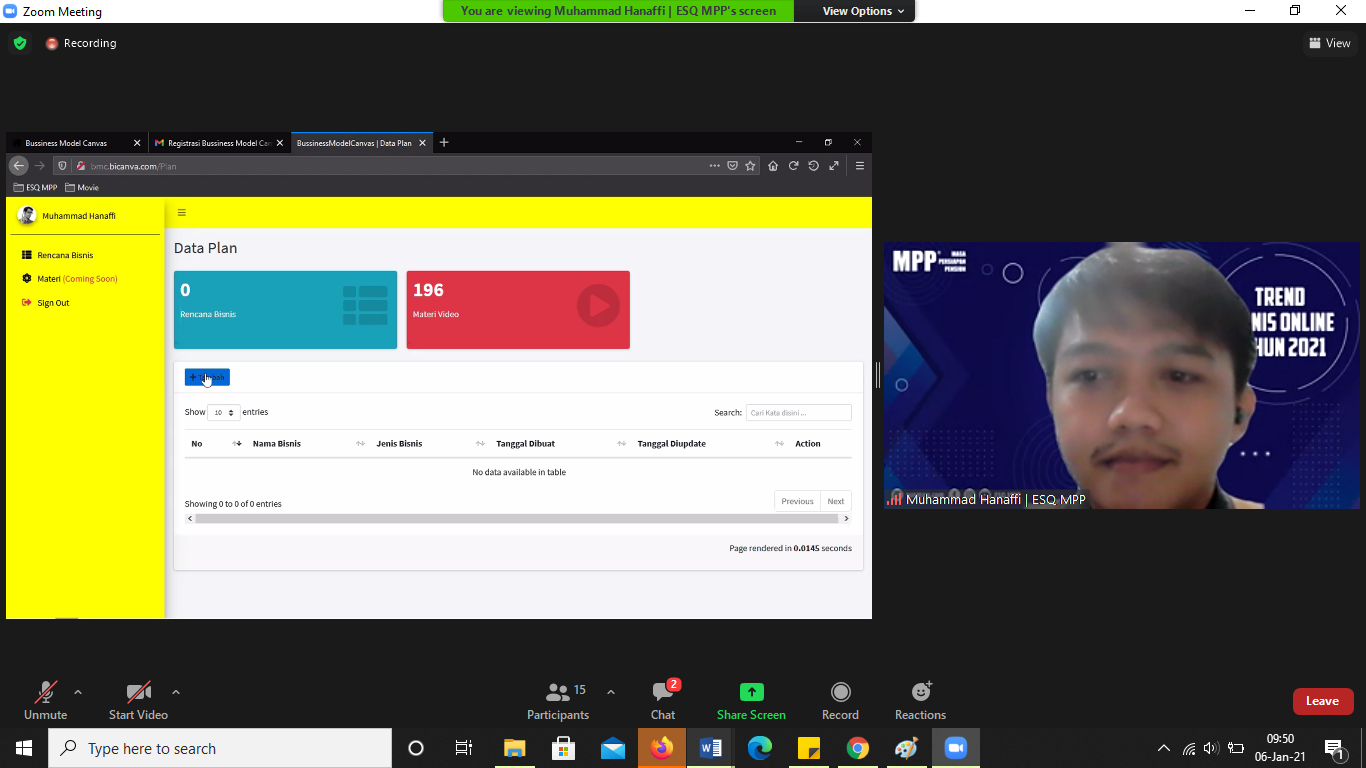The image size is (1366, 768).
Task: Click the green Share Screen icon
Action: click(751, 692)
